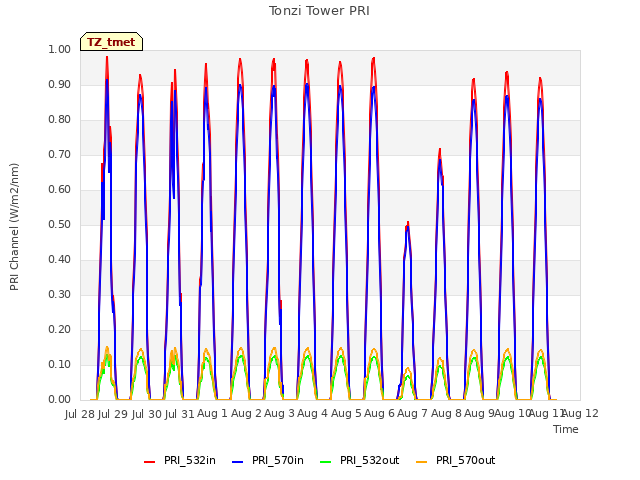Click the Jul 30 x-axis date label
Screen dimensions: 640x480
[147, 414]
